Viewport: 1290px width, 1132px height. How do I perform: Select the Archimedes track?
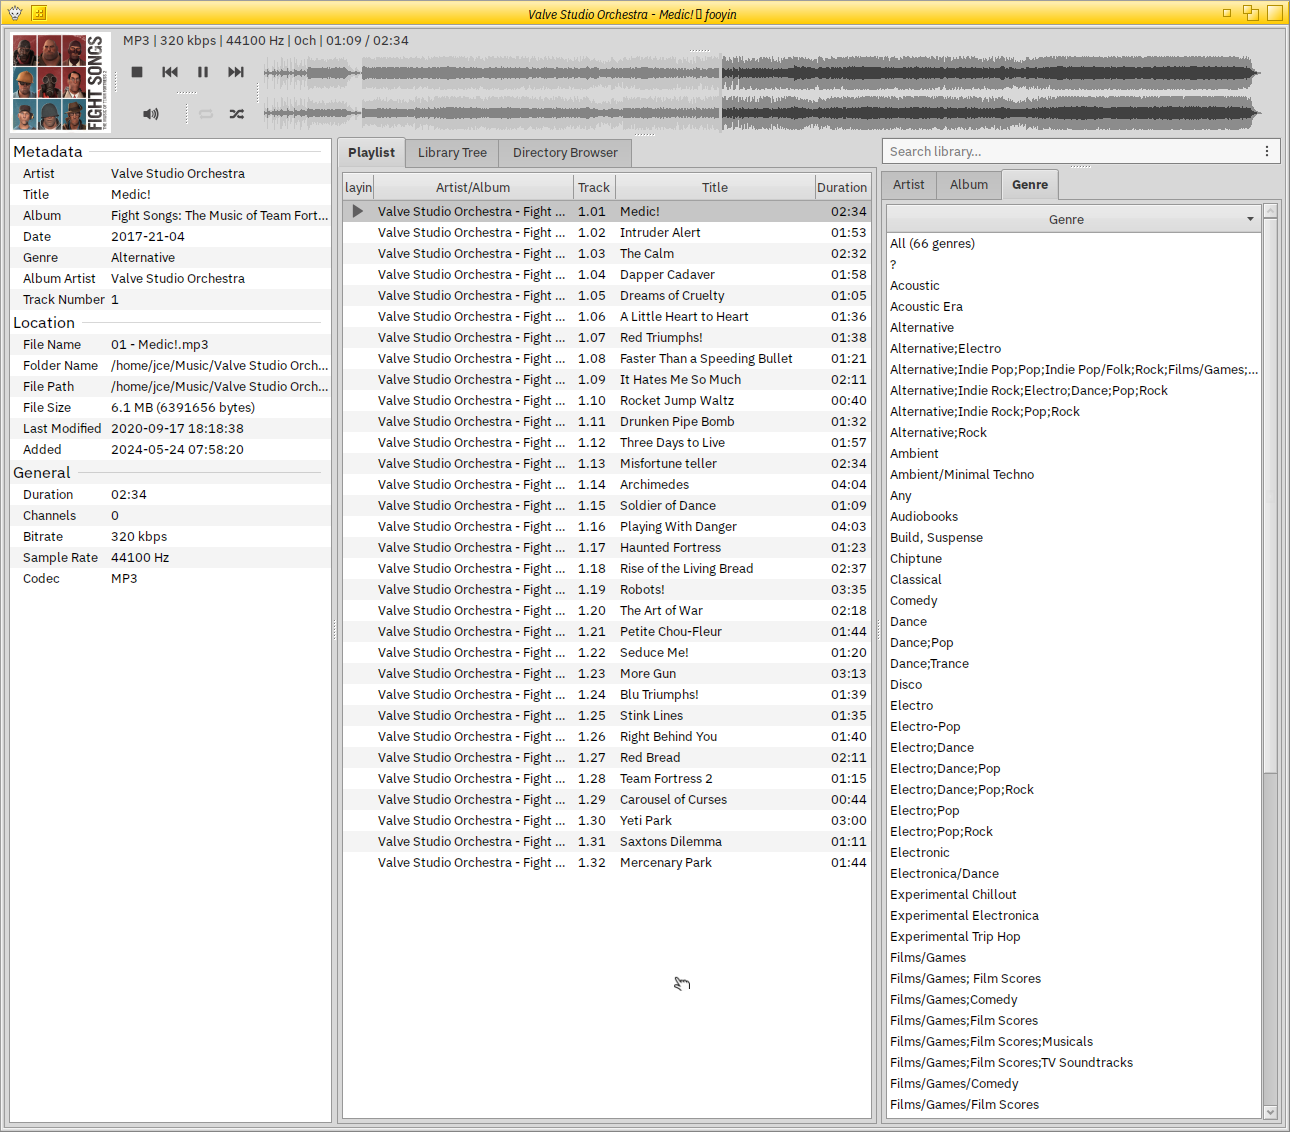pyautogui.click(x=606, y=484)
